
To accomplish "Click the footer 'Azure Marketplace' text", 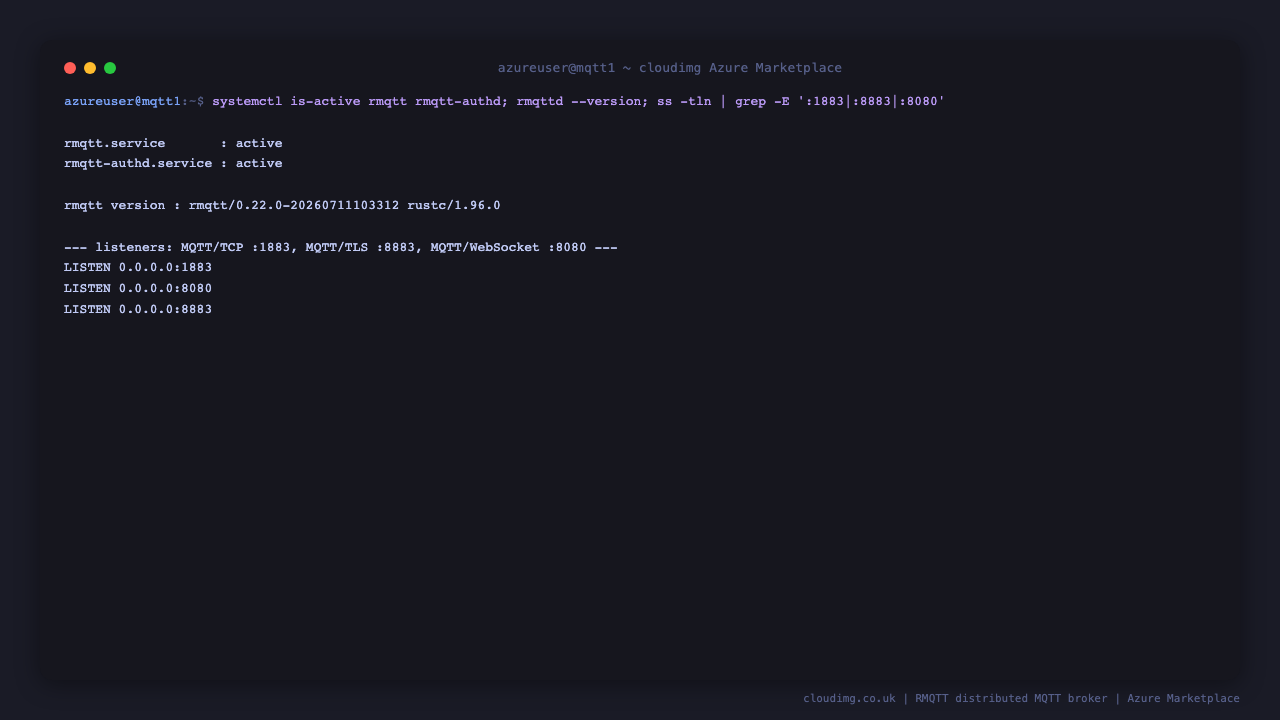I will point(1183,698).
